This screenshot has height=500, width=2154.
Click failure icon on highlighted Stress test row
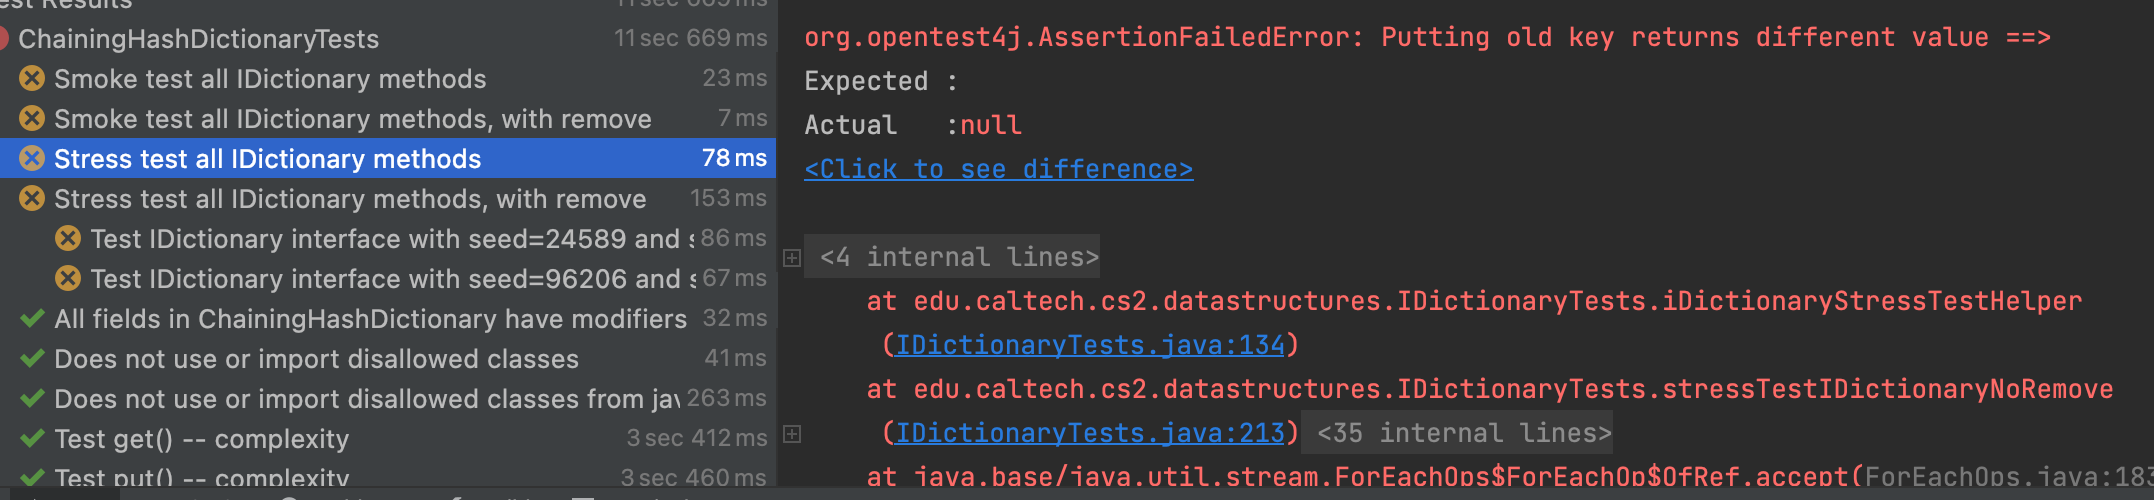(x=32, y=158)
